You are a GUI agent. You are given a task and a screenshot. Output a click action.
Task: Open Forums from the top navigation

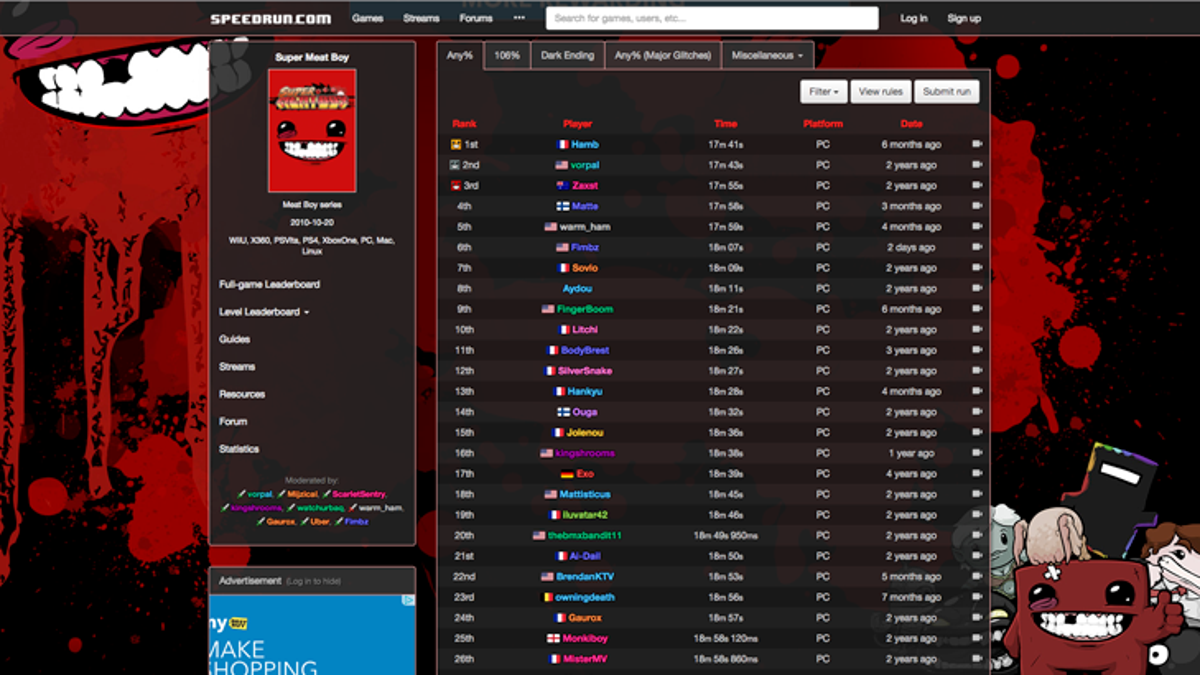point(476,18)
